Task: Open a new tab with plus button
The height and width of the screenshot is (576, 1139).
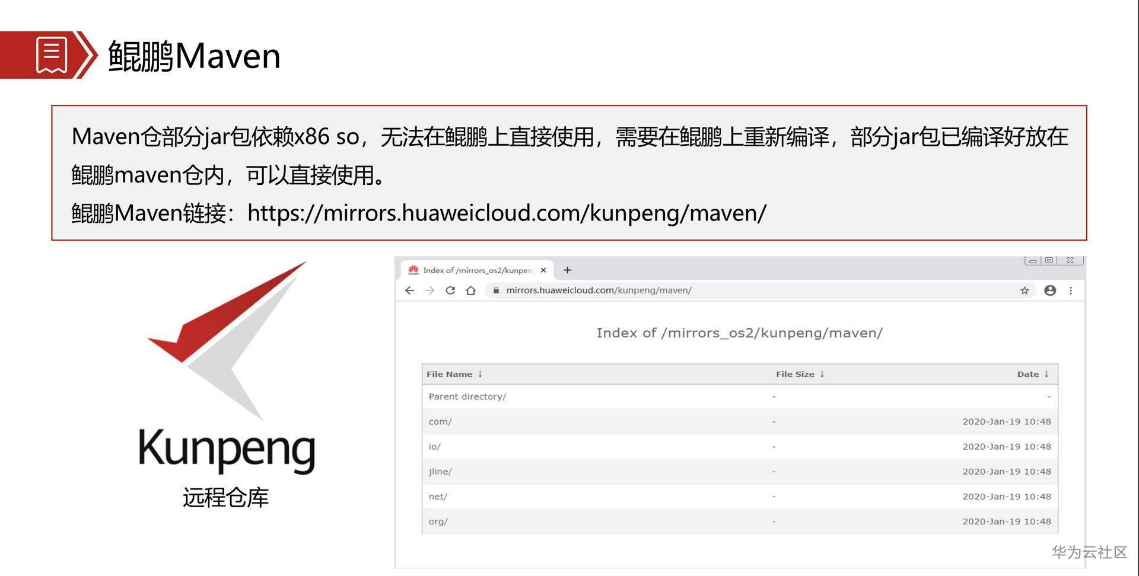Action: coord(567,270)
